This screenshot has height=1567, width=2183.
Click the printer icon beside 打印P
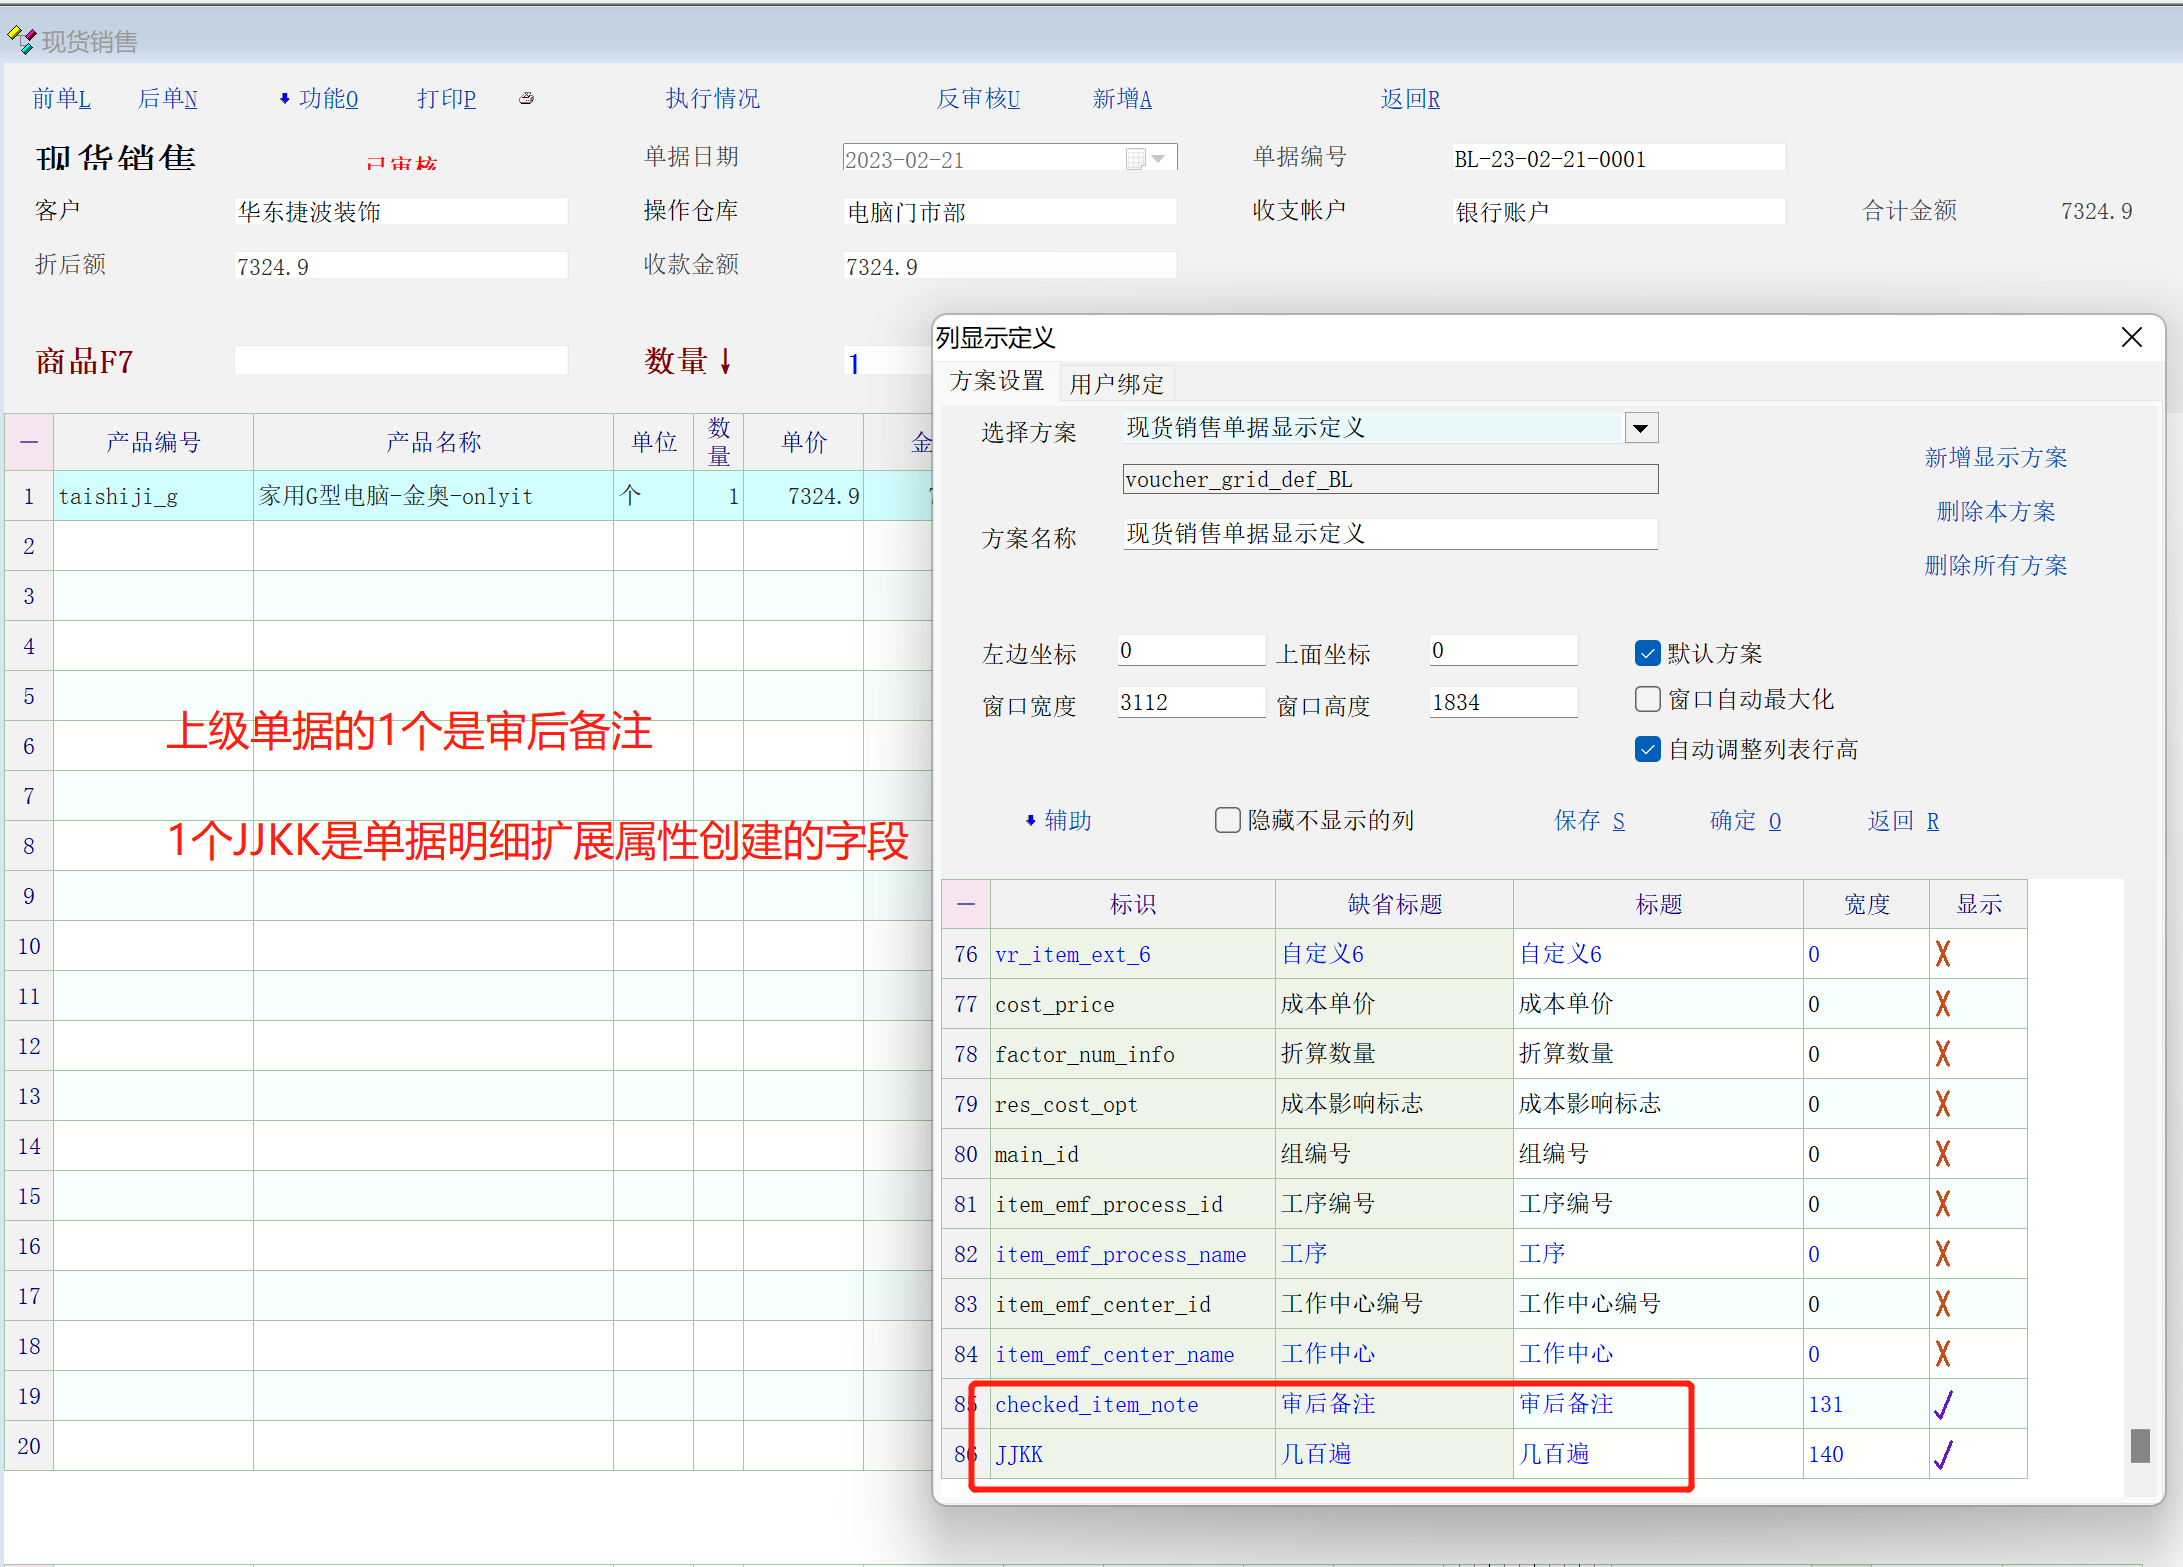526,98
